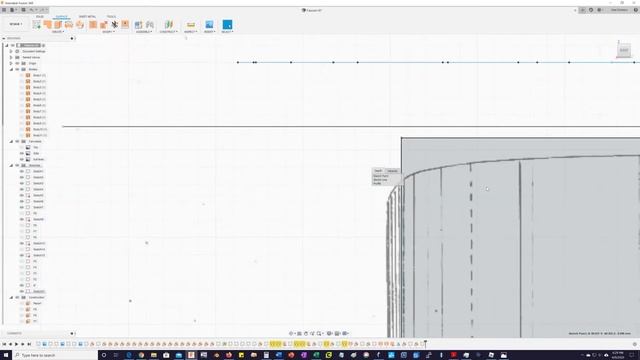
Task: Click the RIGHT face of the ViewCube
Action: [624, 51]
